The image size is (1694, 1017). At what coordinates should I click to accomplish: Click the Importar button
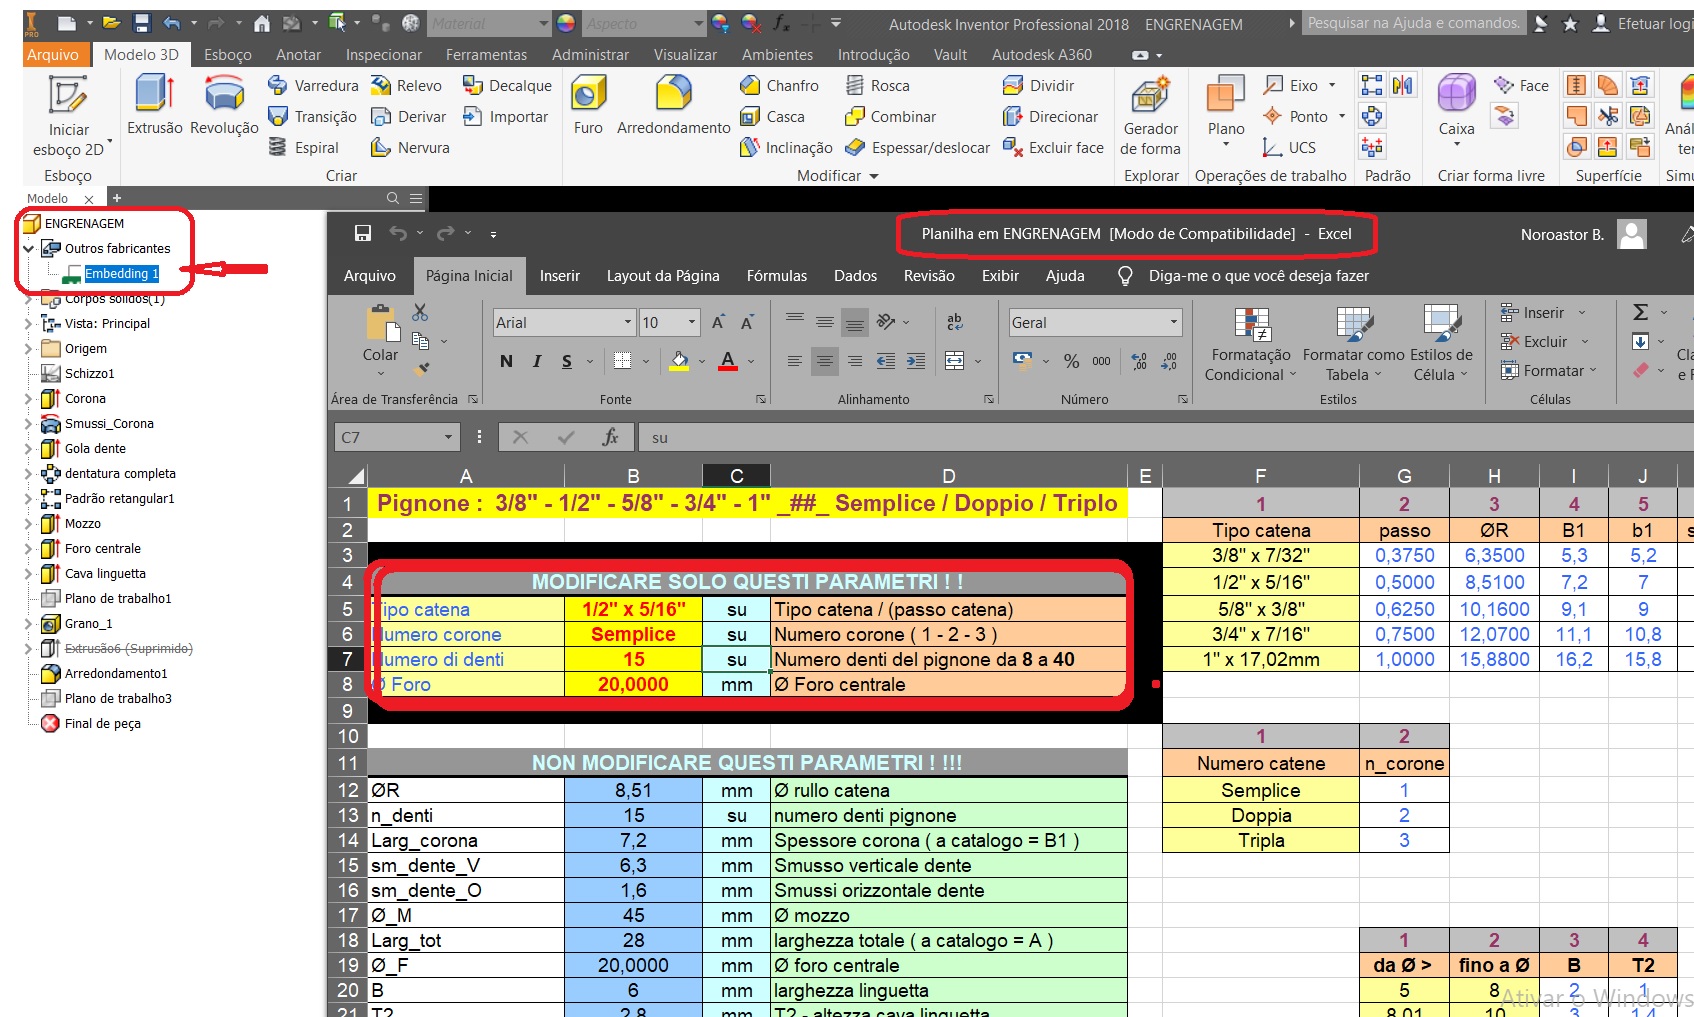[506, 117]
